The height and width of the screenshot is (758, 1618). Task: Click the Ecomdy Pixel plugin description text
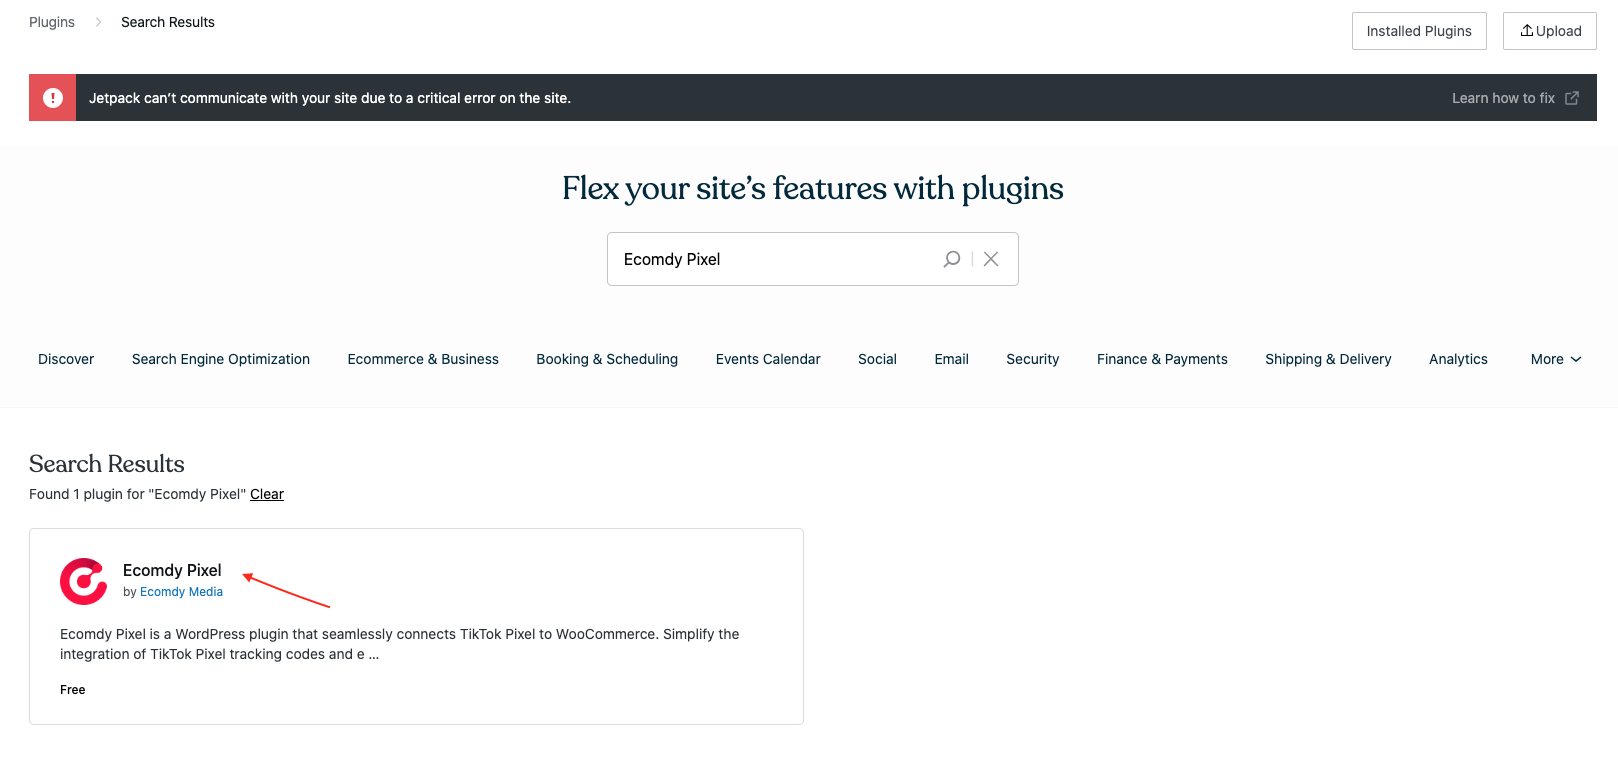(x=400, y=644)
